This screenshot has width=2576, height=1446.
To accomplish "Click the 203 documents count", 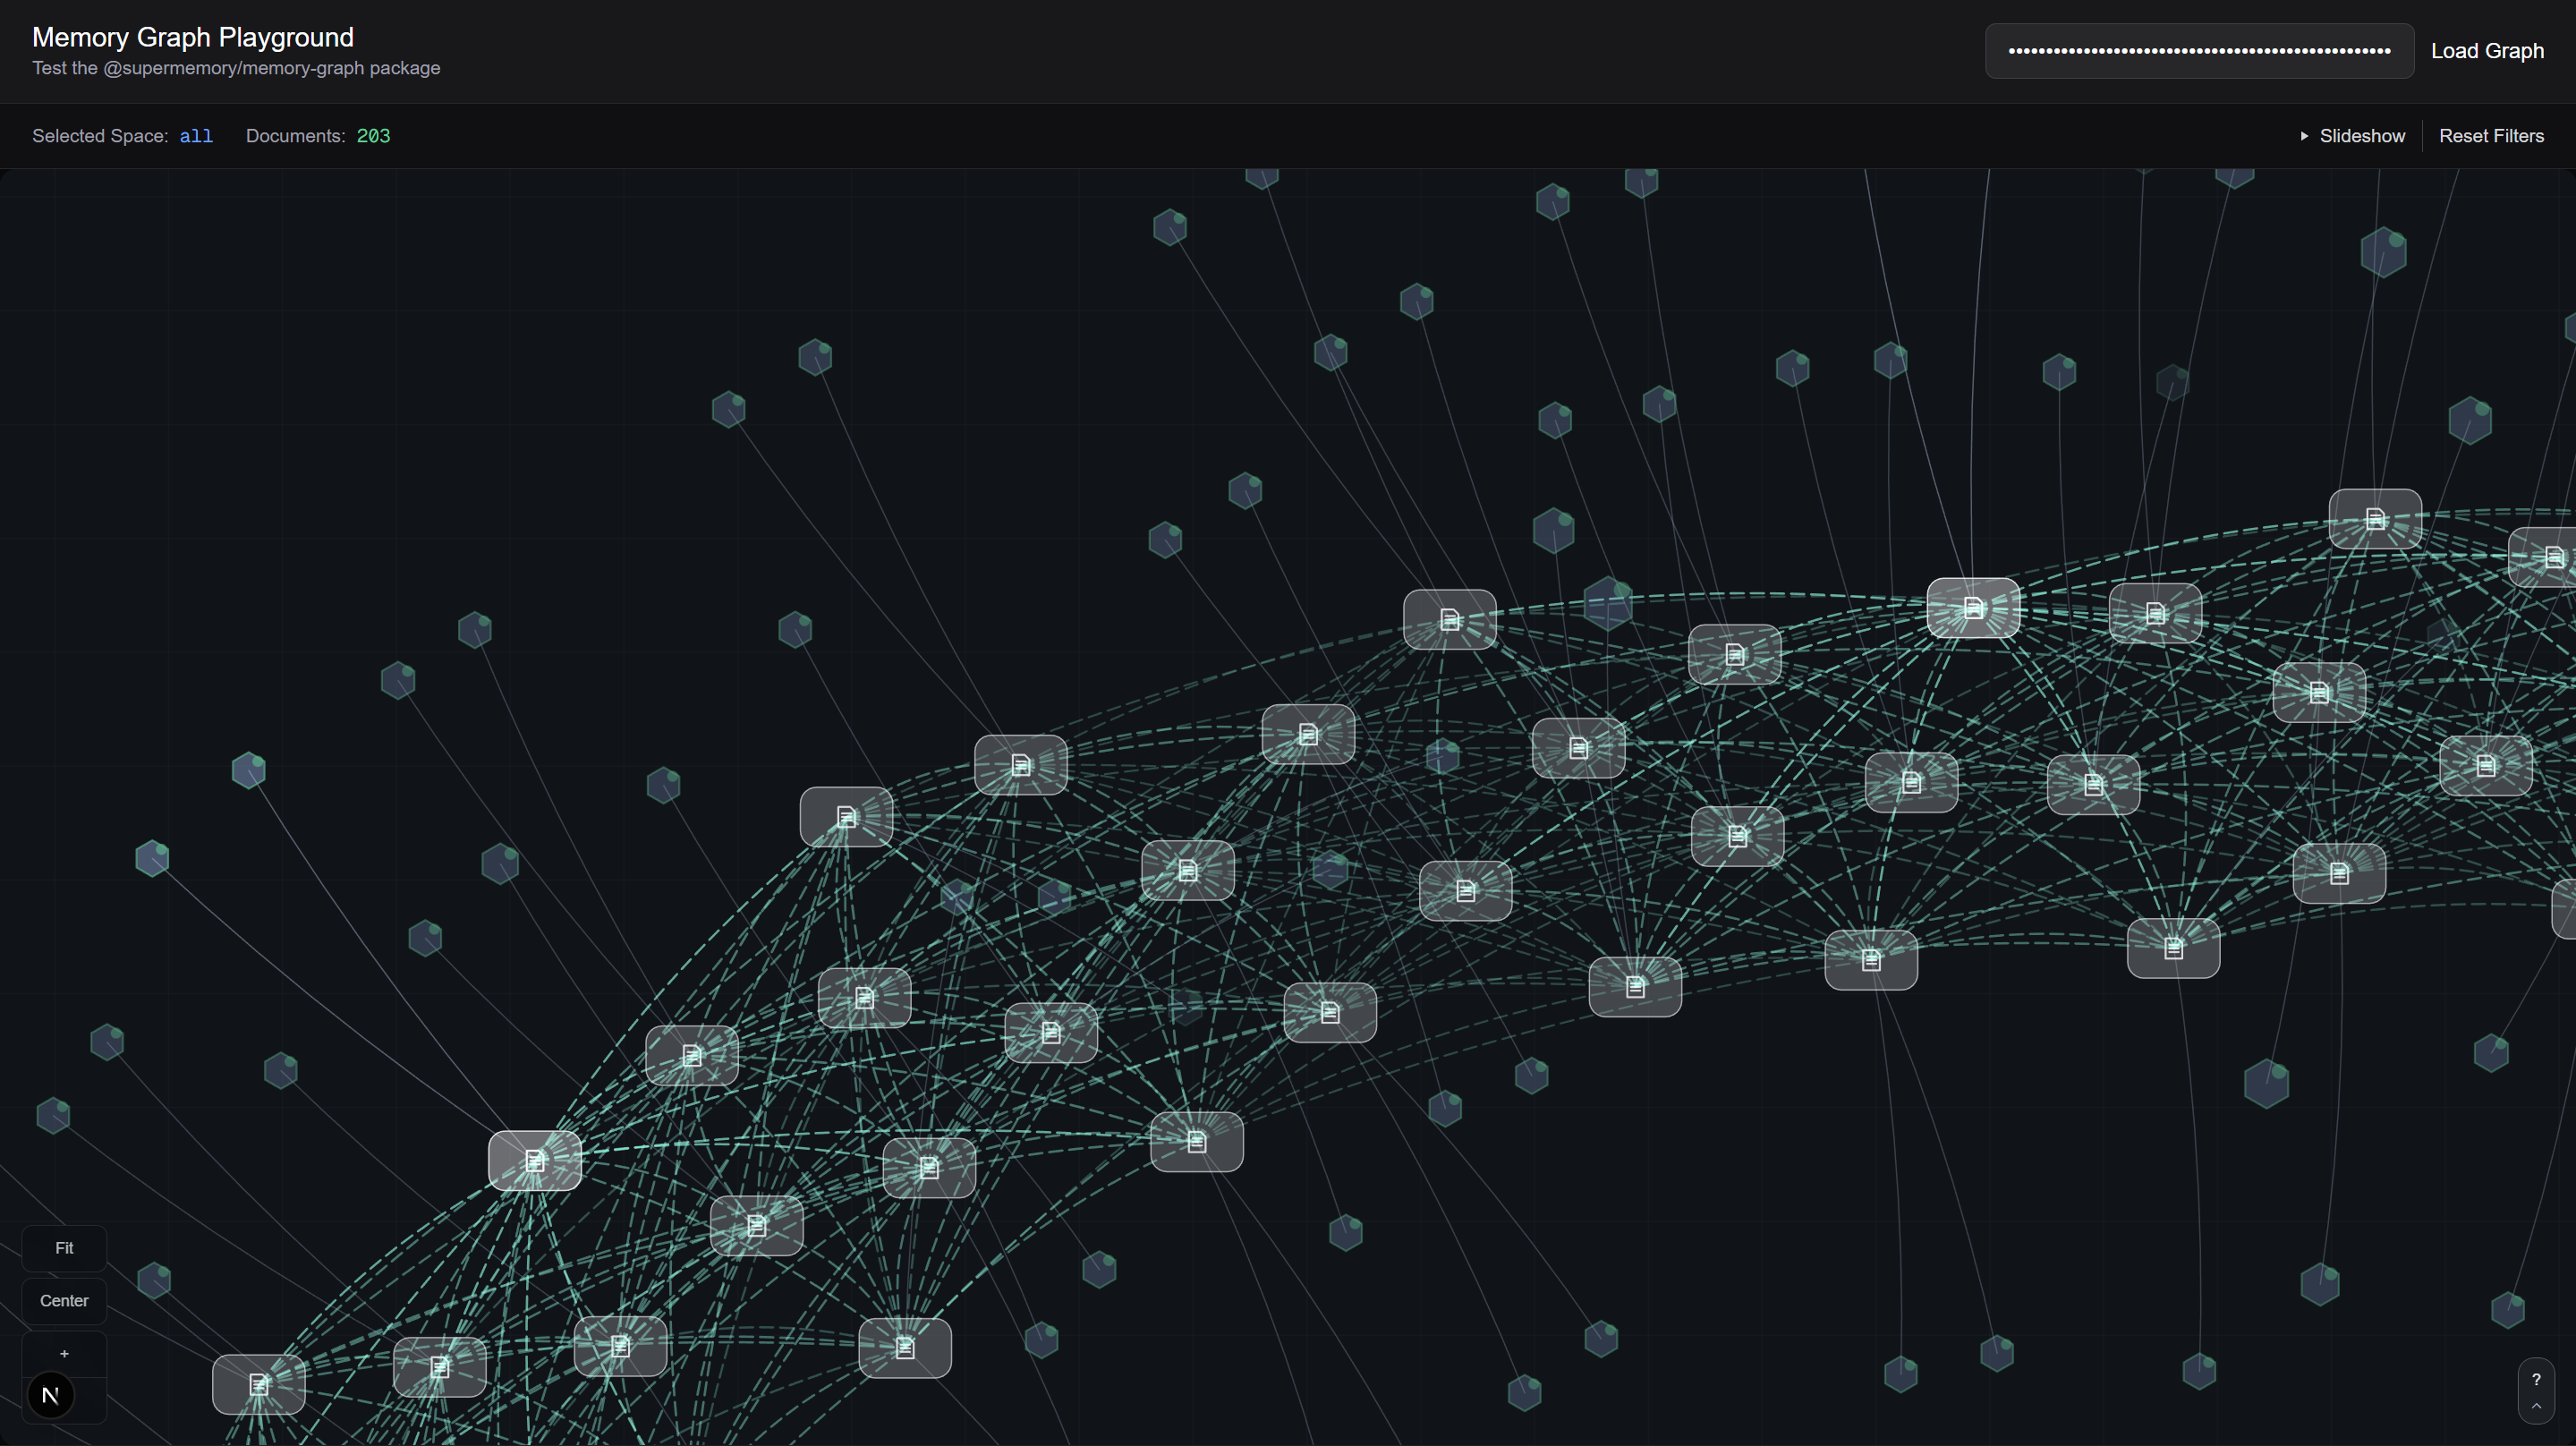I will (373, 136).
